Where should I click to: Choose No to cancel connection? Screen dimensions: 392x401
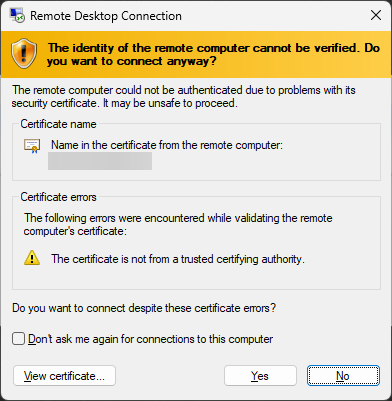coord(343,376)
